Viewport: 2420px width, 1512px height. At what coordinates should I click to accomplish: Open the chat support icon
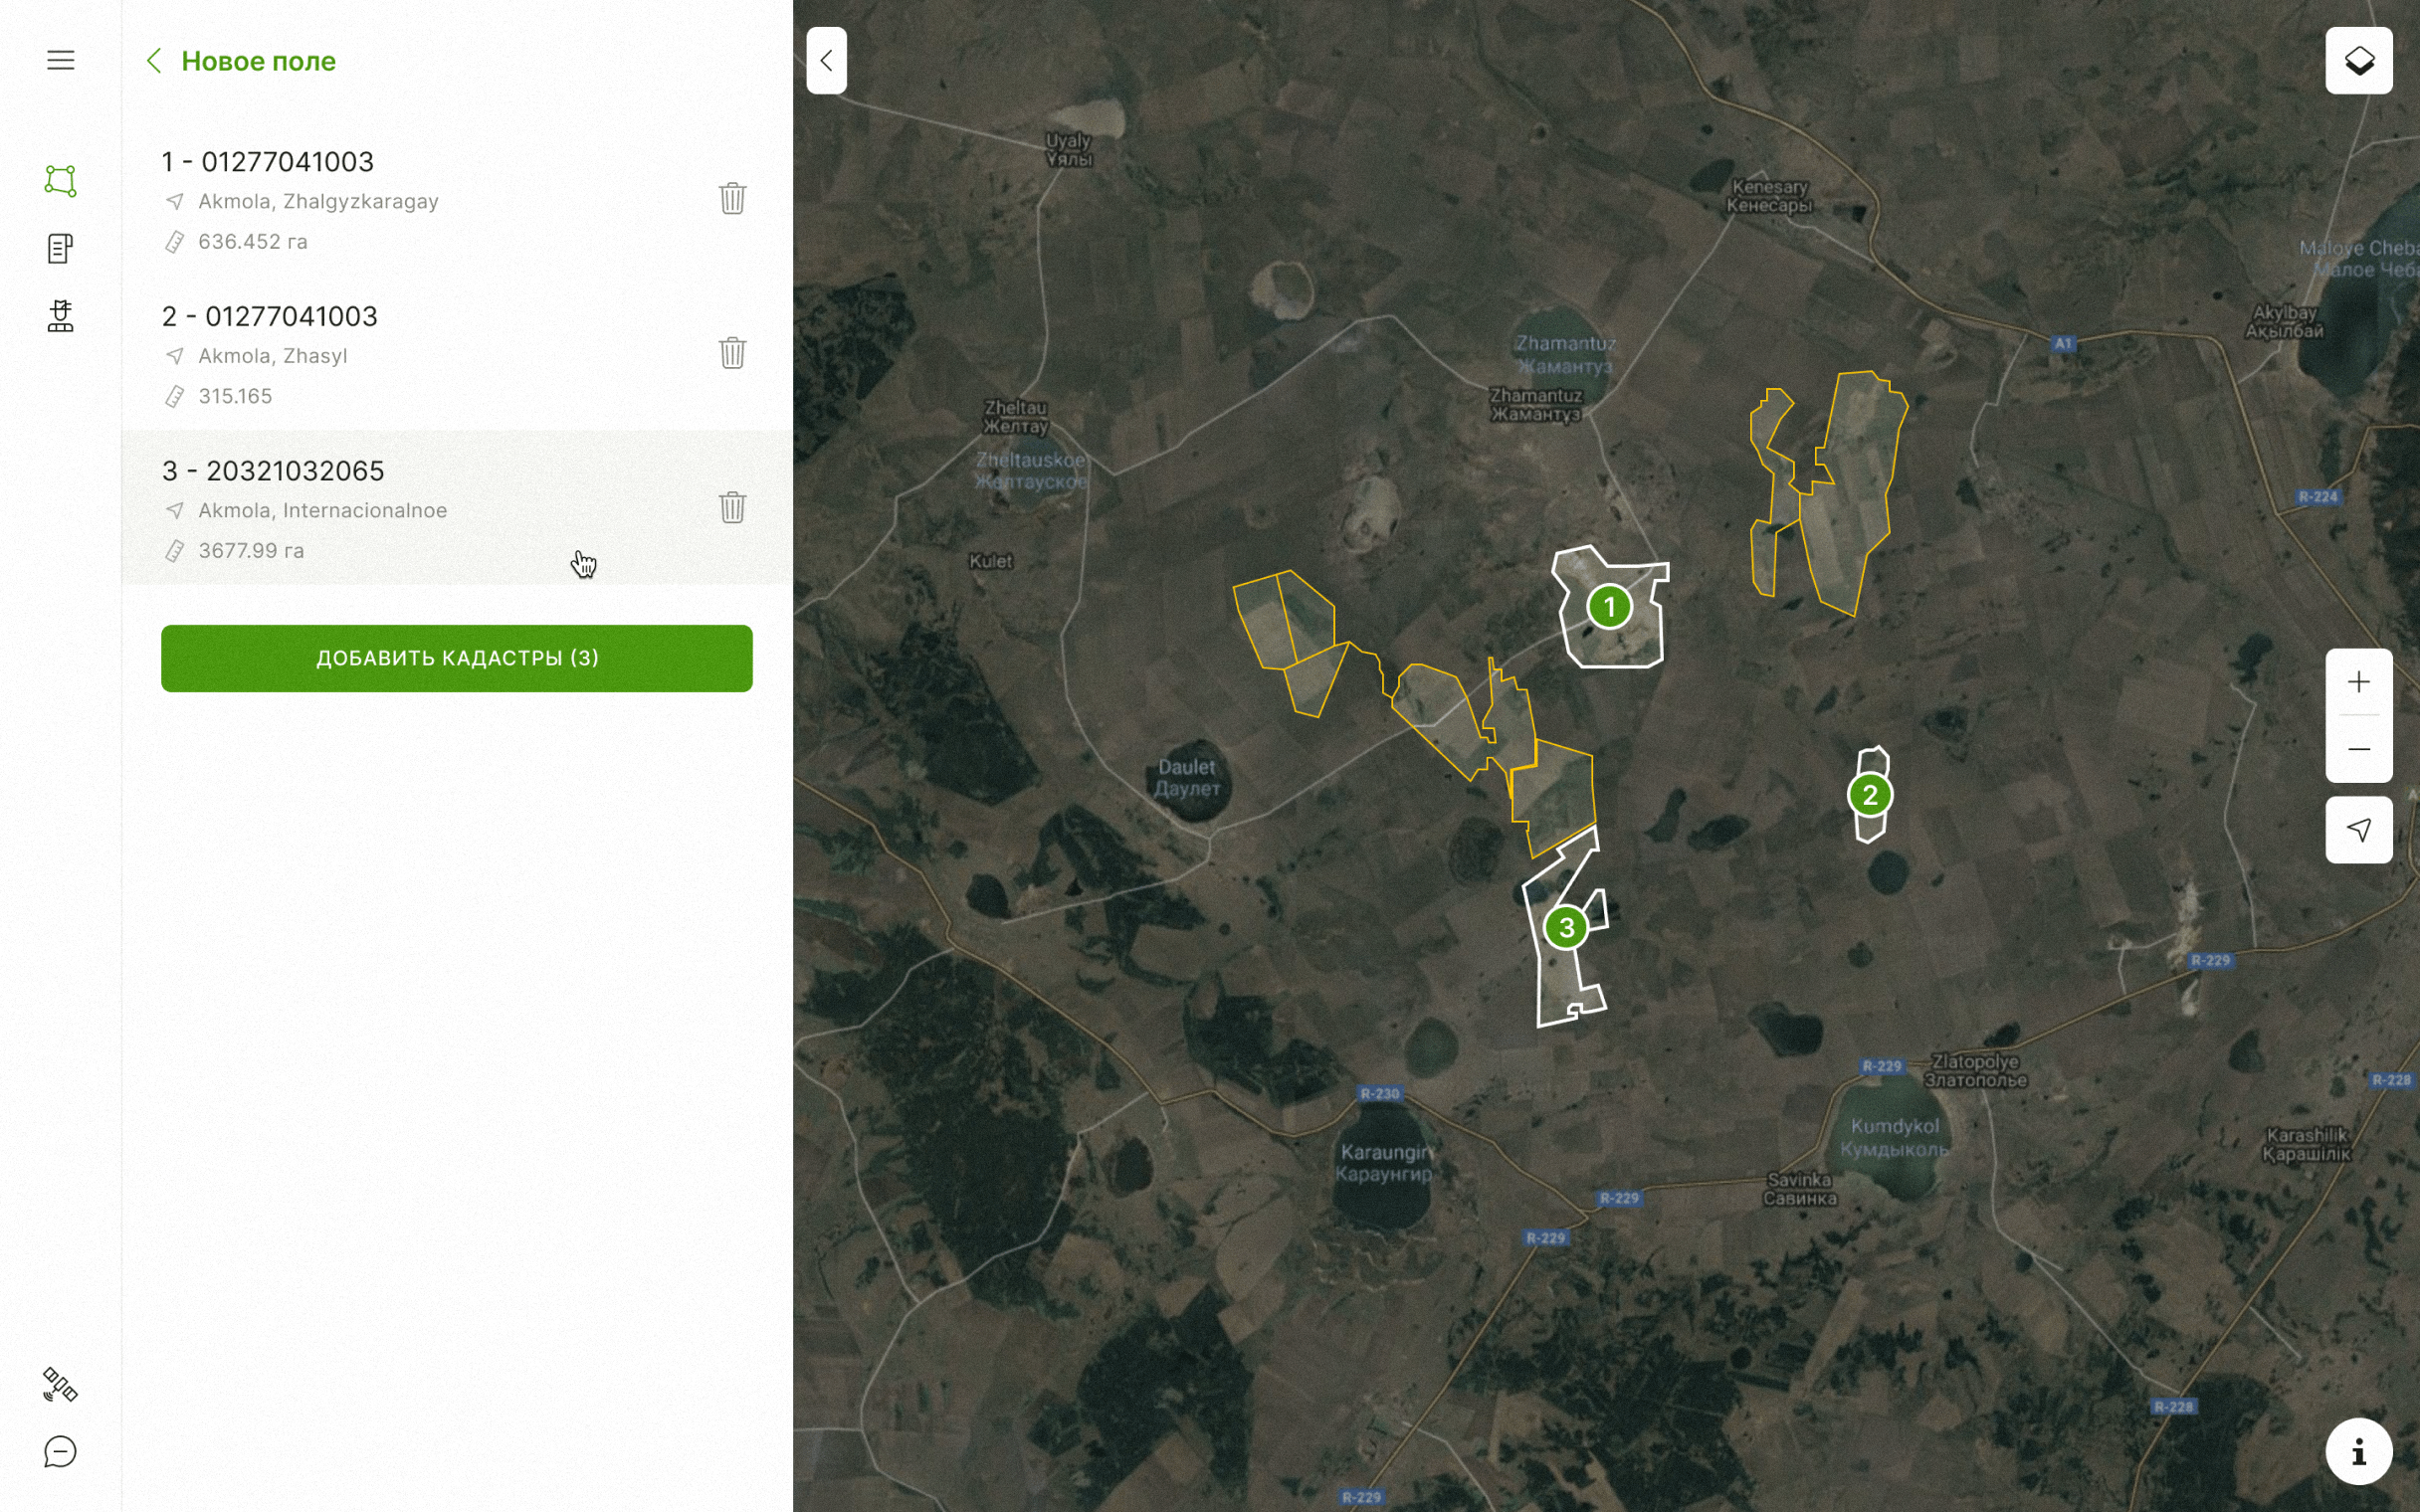pos(60,1451)
